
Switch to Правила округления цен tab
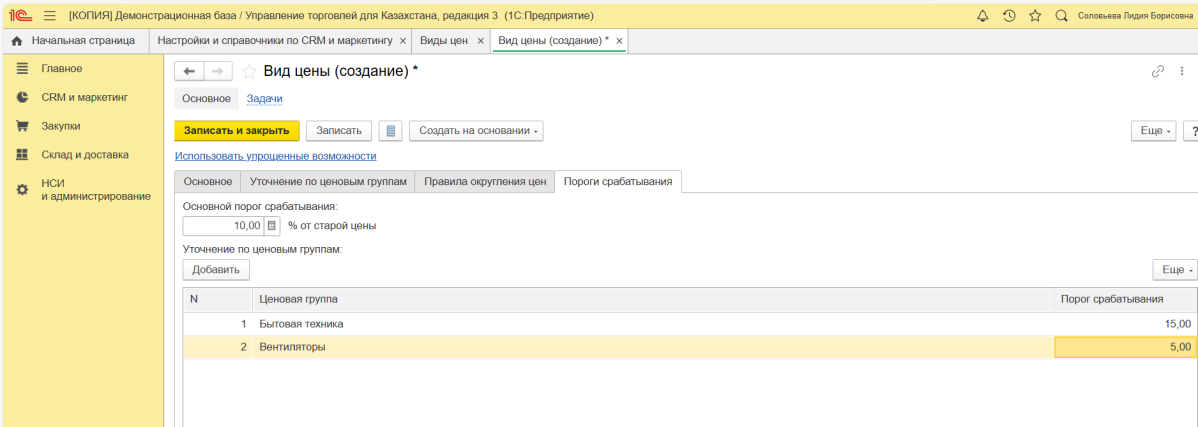(x=485, y=181)
